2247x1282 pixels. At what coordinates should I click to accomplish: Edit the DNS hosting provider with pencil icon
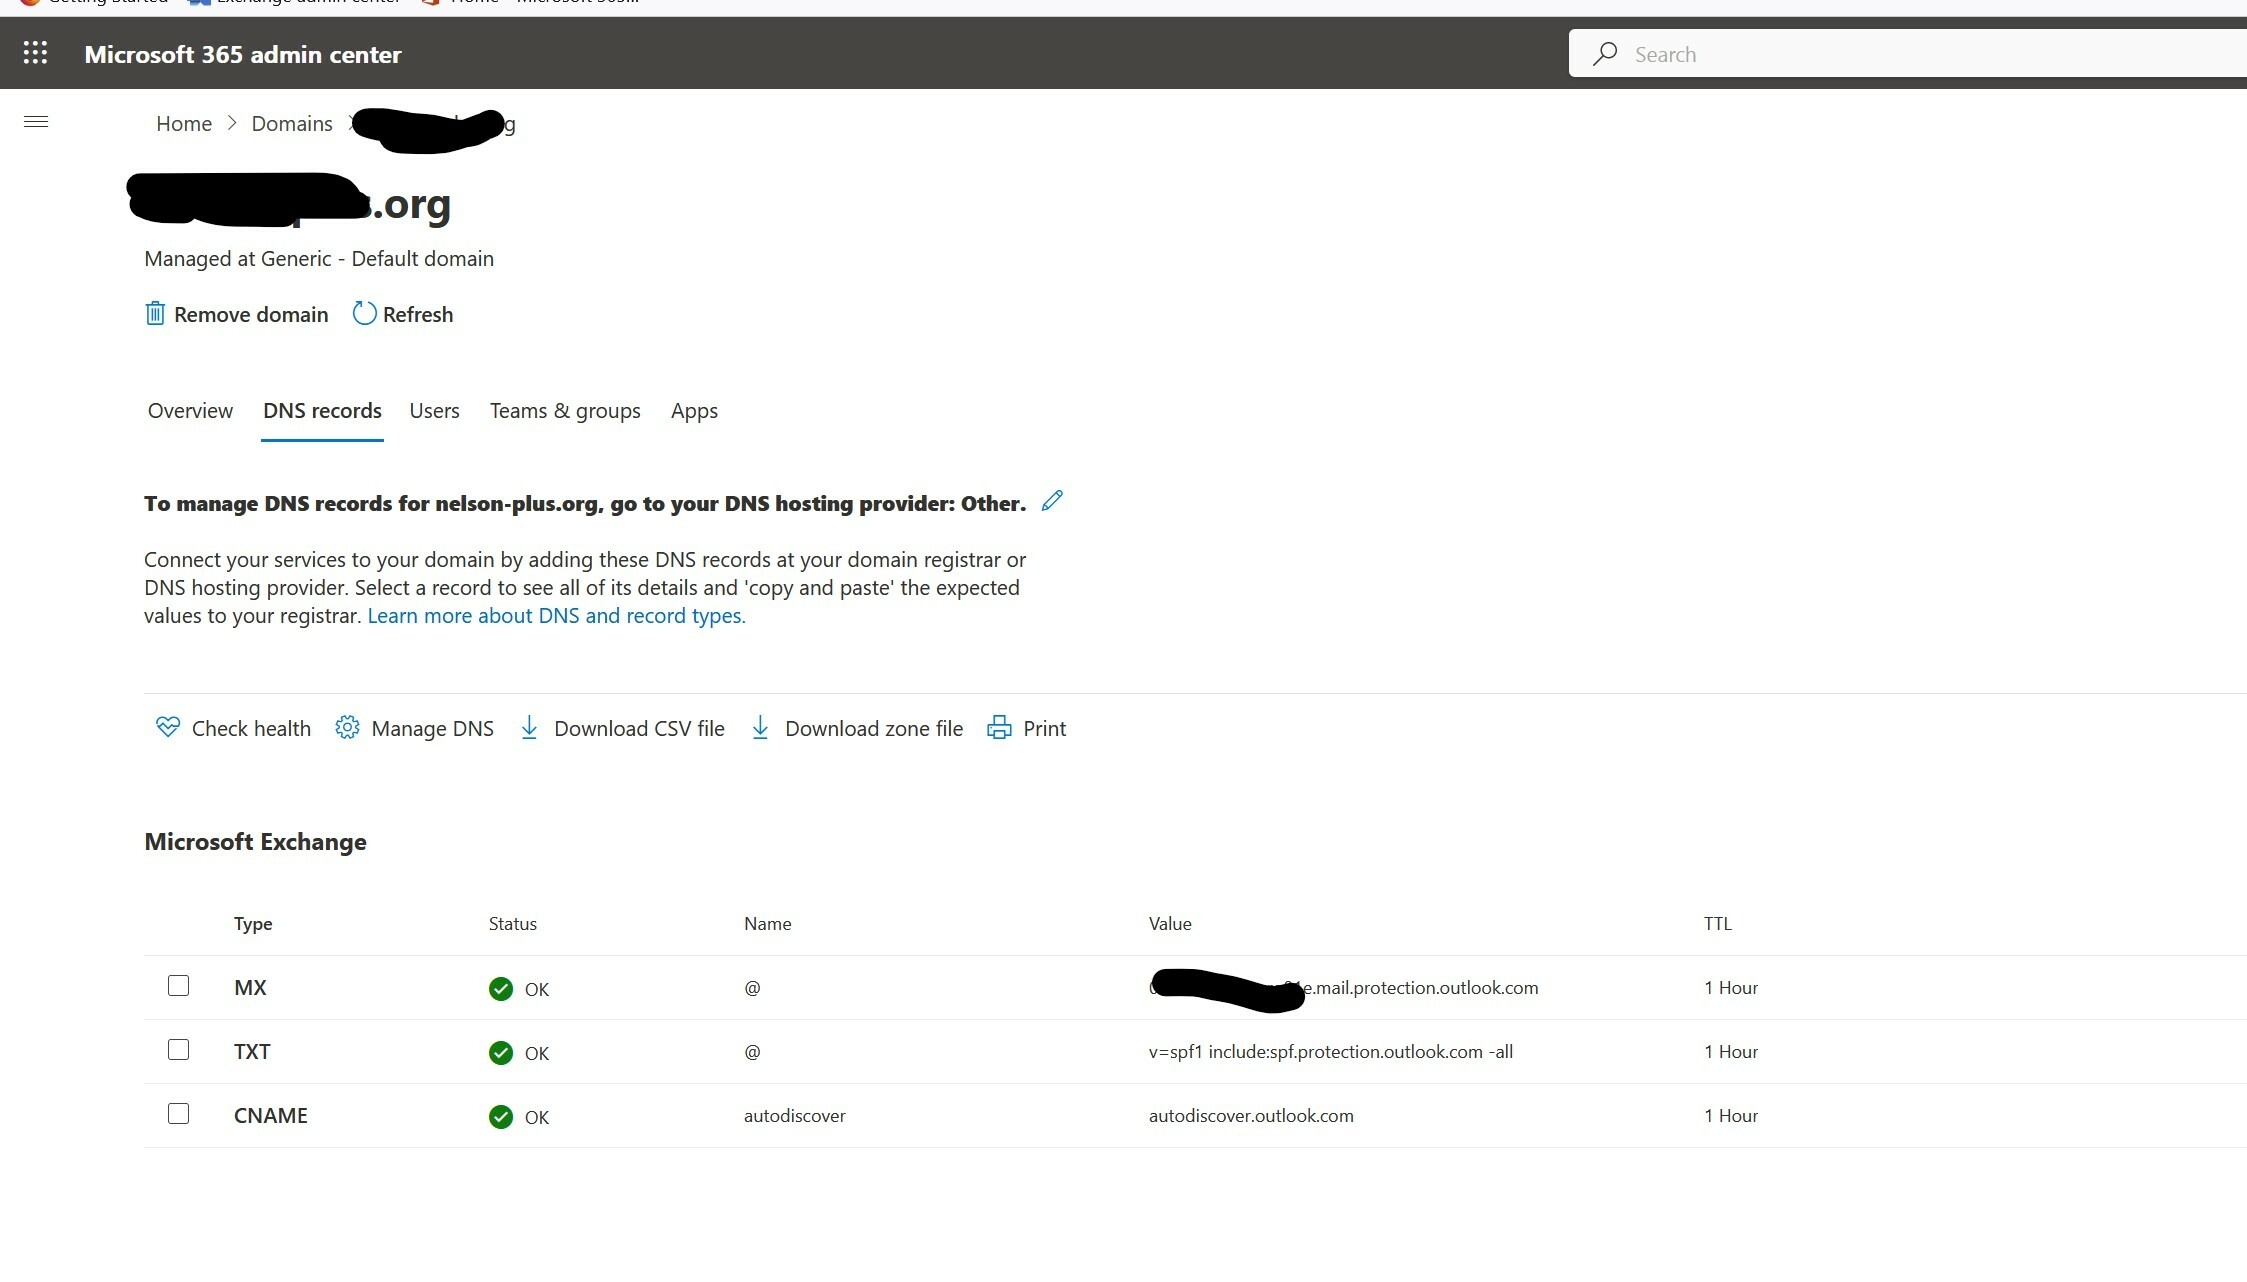(x=1051, y=501)
